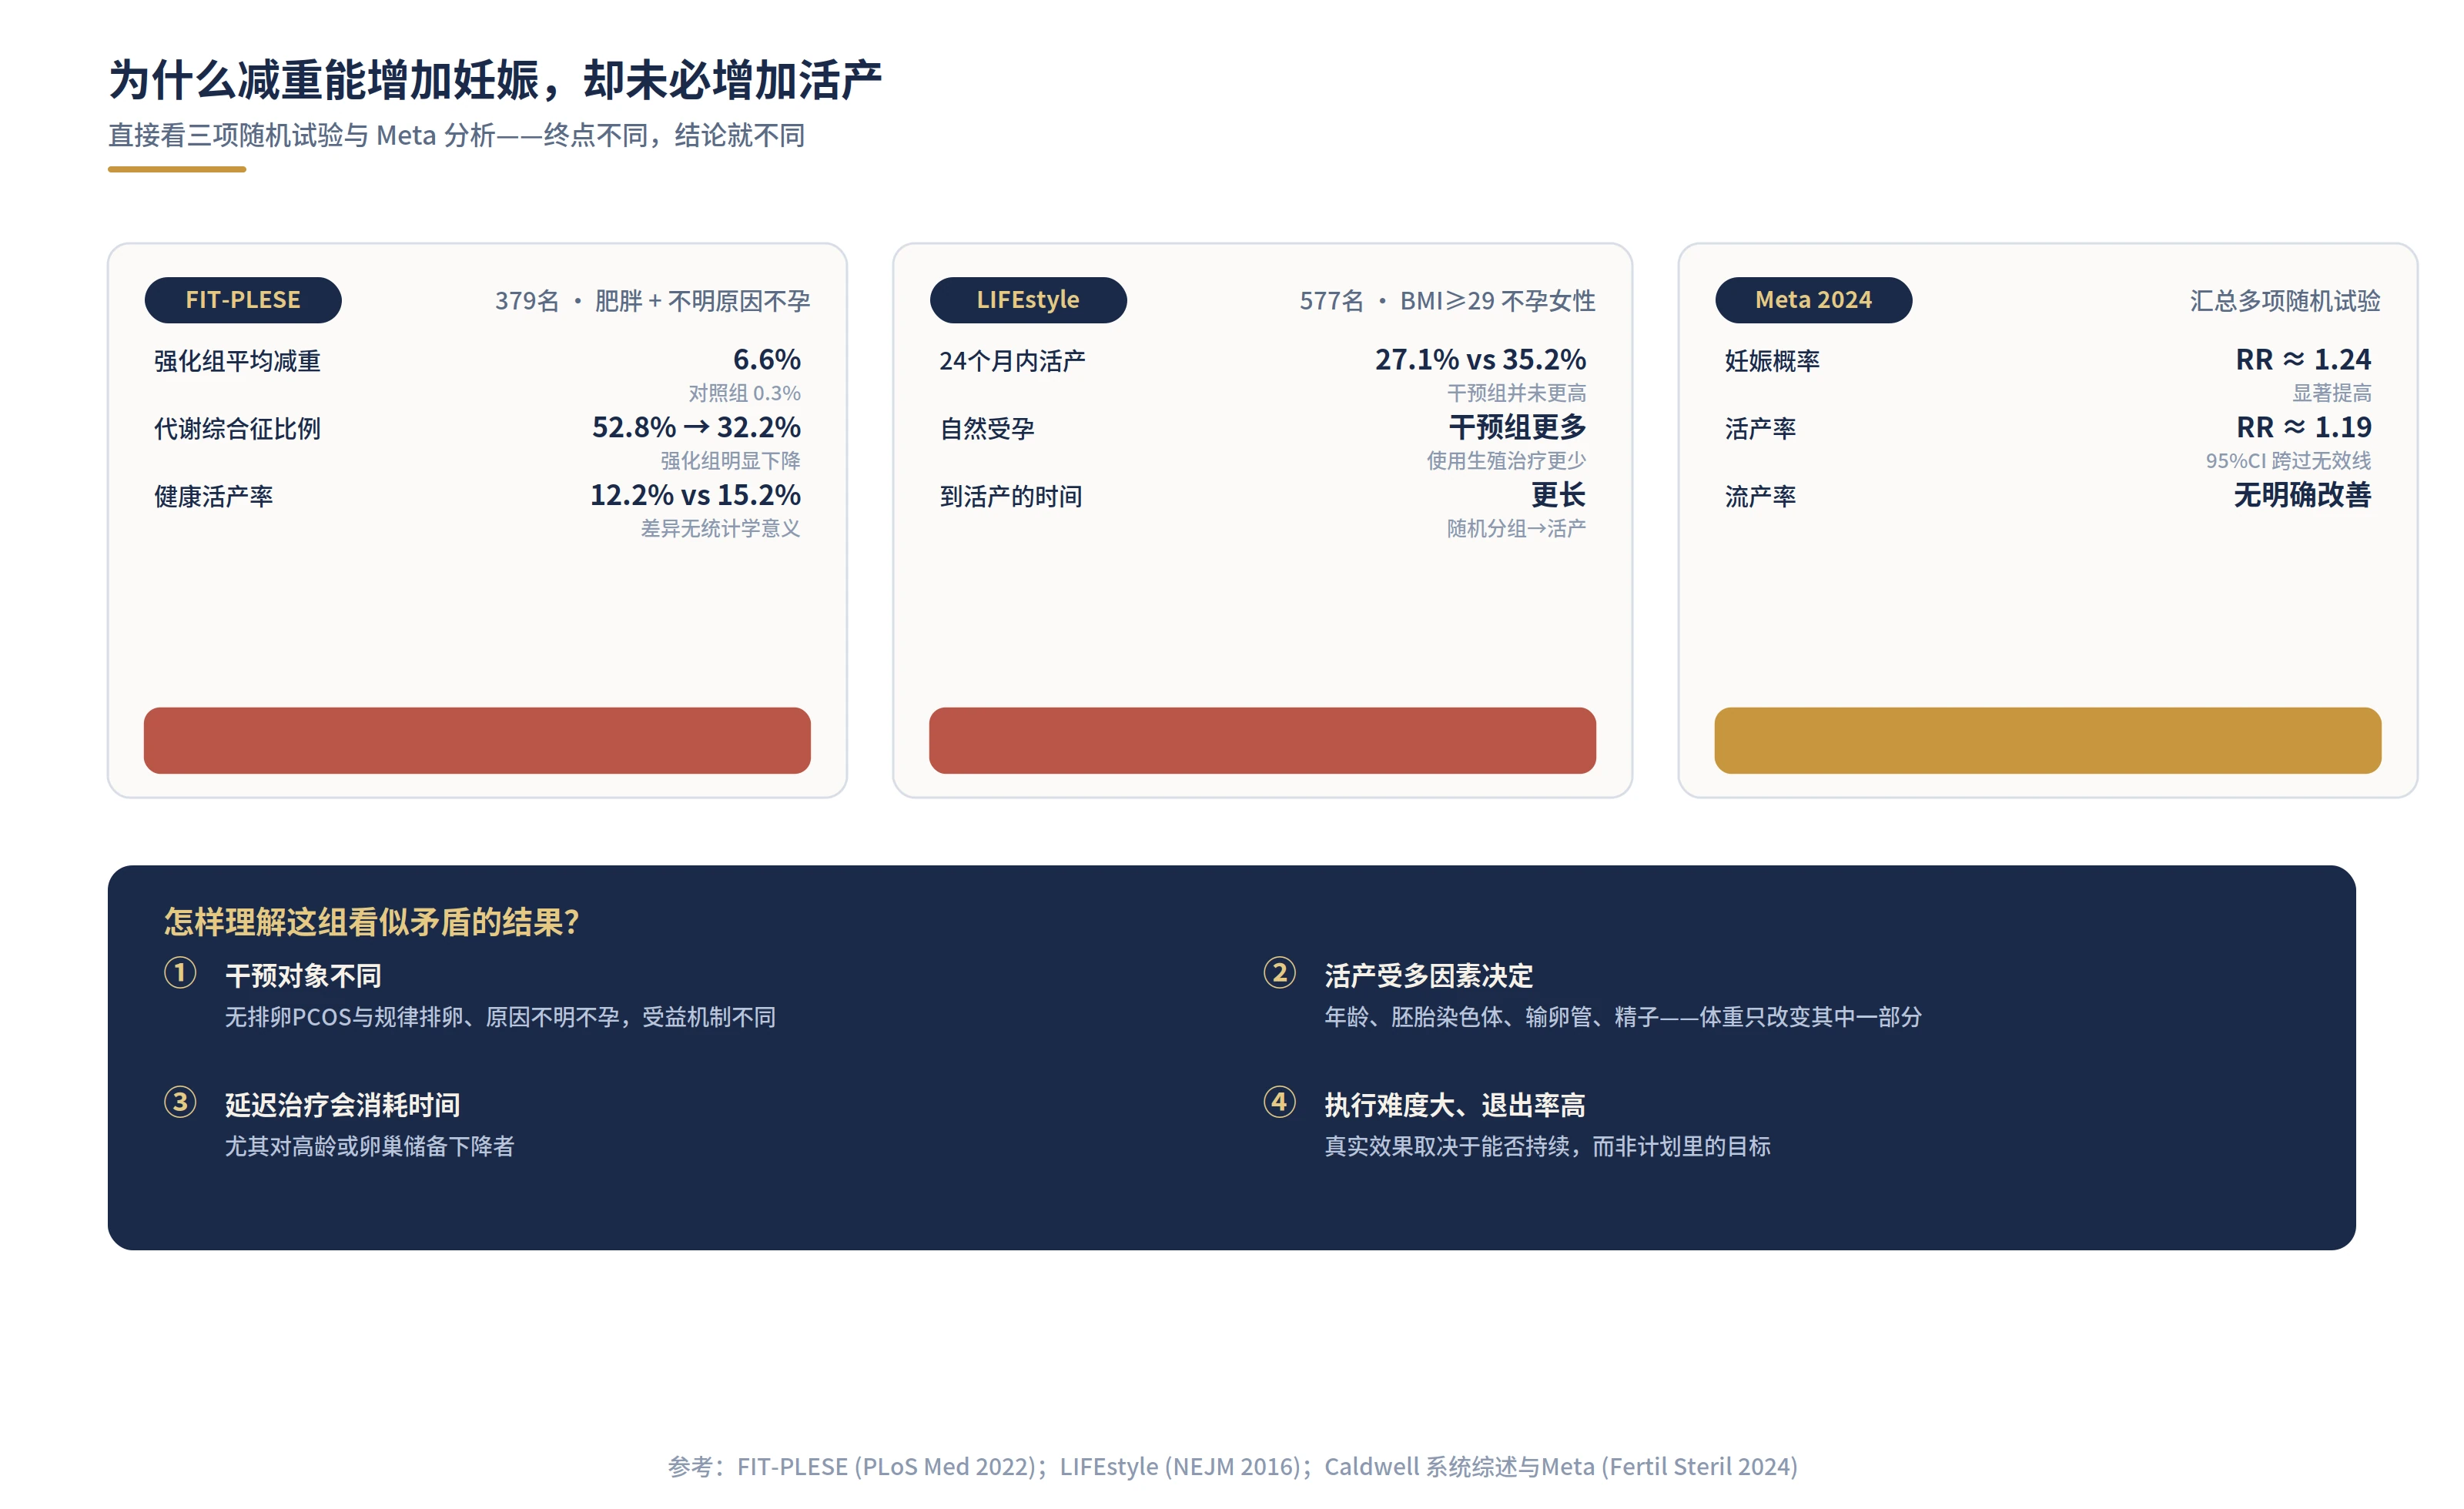Select the FIT-PLESE badge
2464x1509 pixels.
243,300
